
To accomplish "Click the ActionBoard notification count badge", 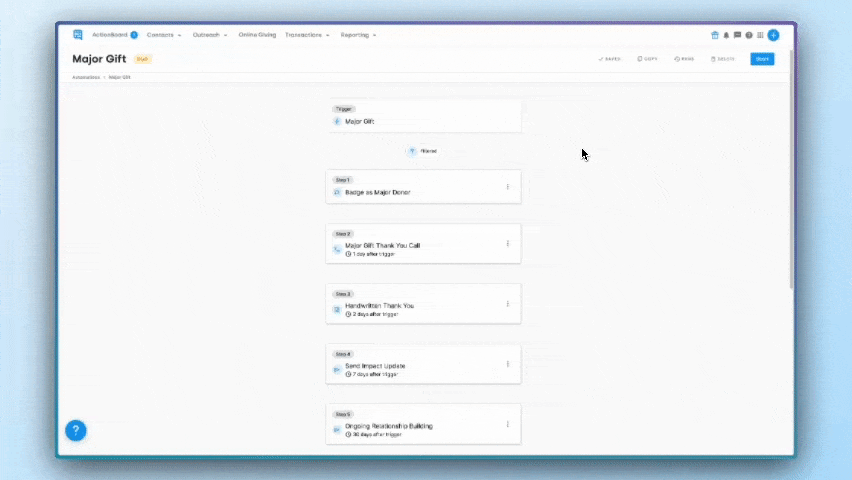I will (x=134, y=35).
